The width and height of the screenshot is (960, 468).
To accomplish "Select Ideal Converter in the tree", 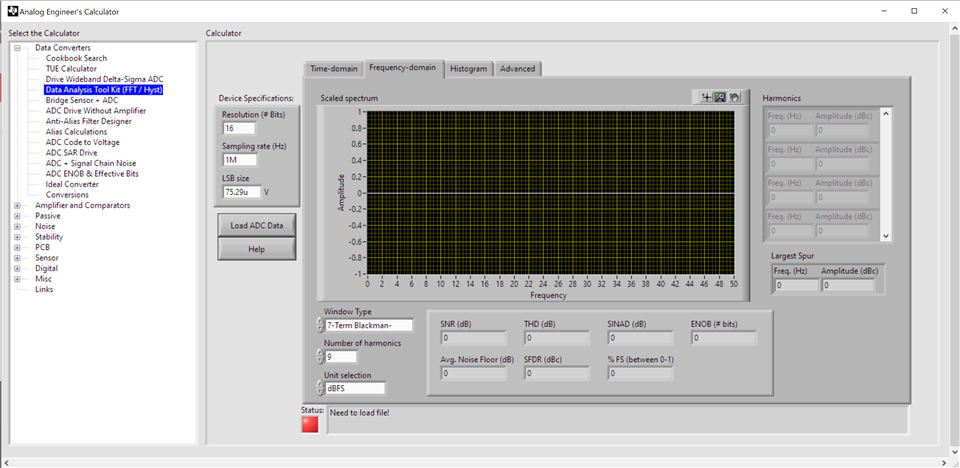I will (72, 184).
